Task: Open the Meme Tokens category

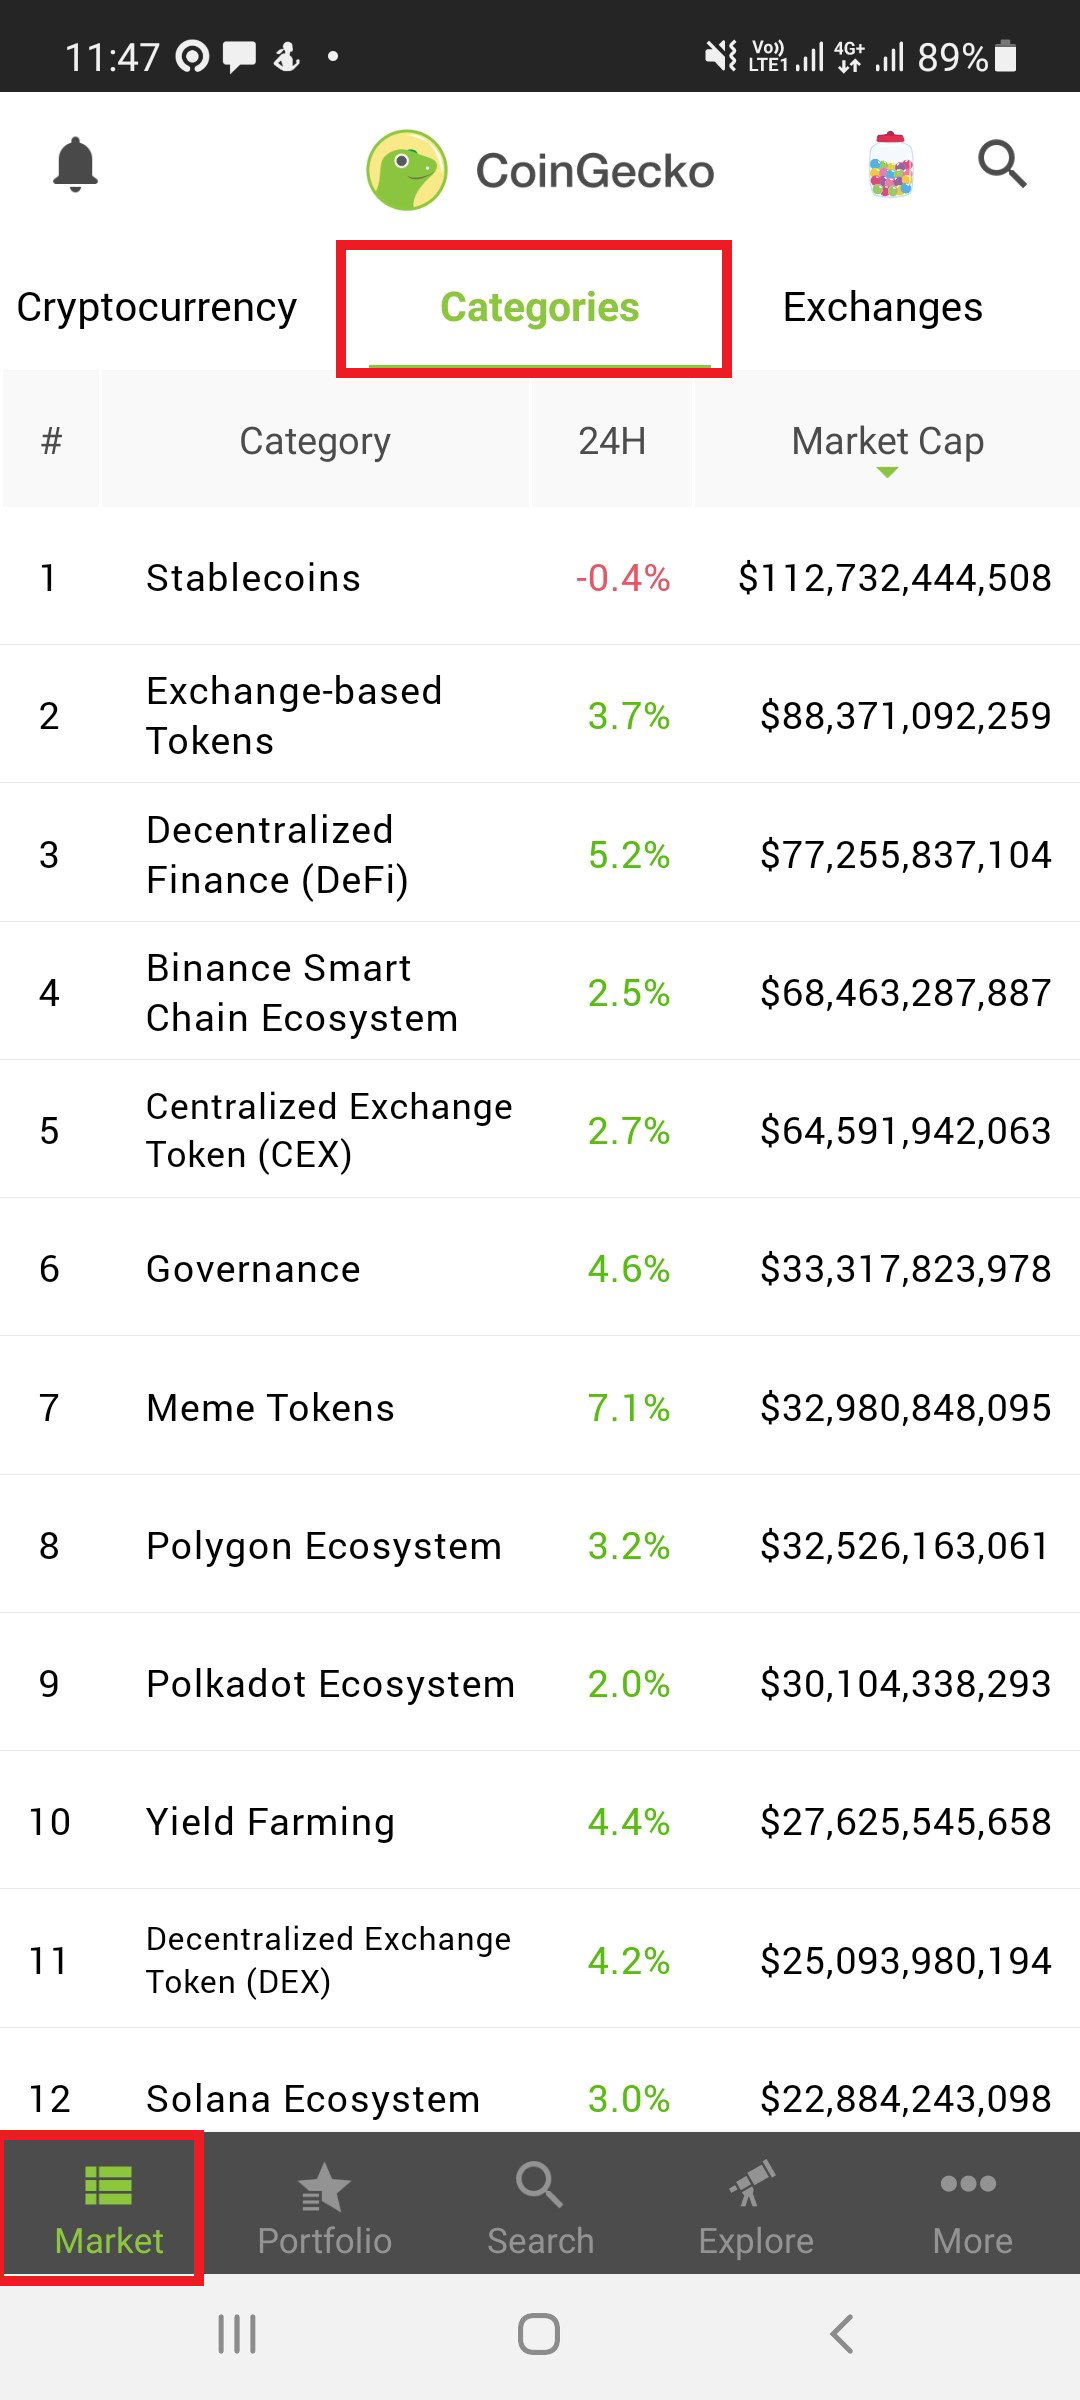Action: [x=540, y=1407]
